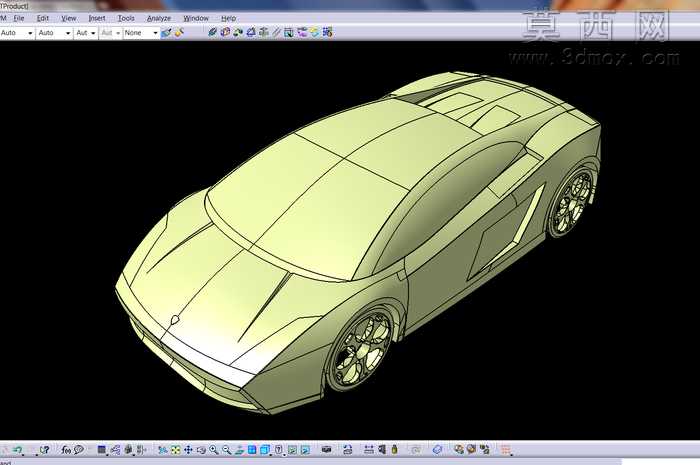Open the Formula f(x) tool

[x=66, y=450]
